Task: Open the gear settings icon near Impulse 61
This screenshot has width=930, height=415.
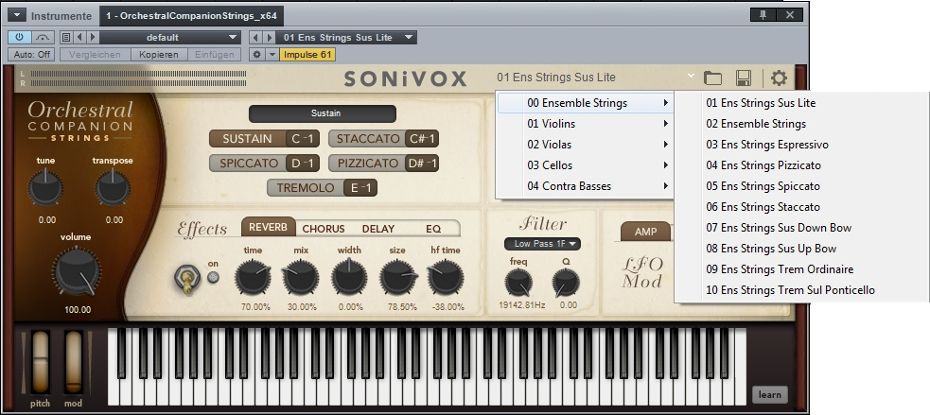Action: pos(257,55)
